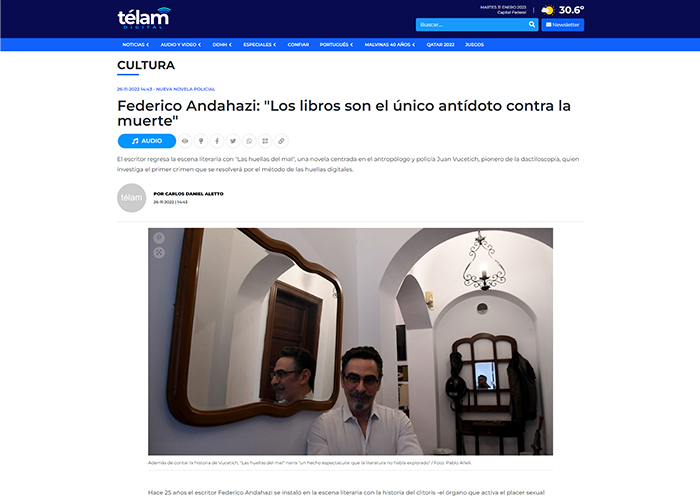Expand the Noticias menu
This screenshot has height=500, width=700.
[x=136, y=45]
